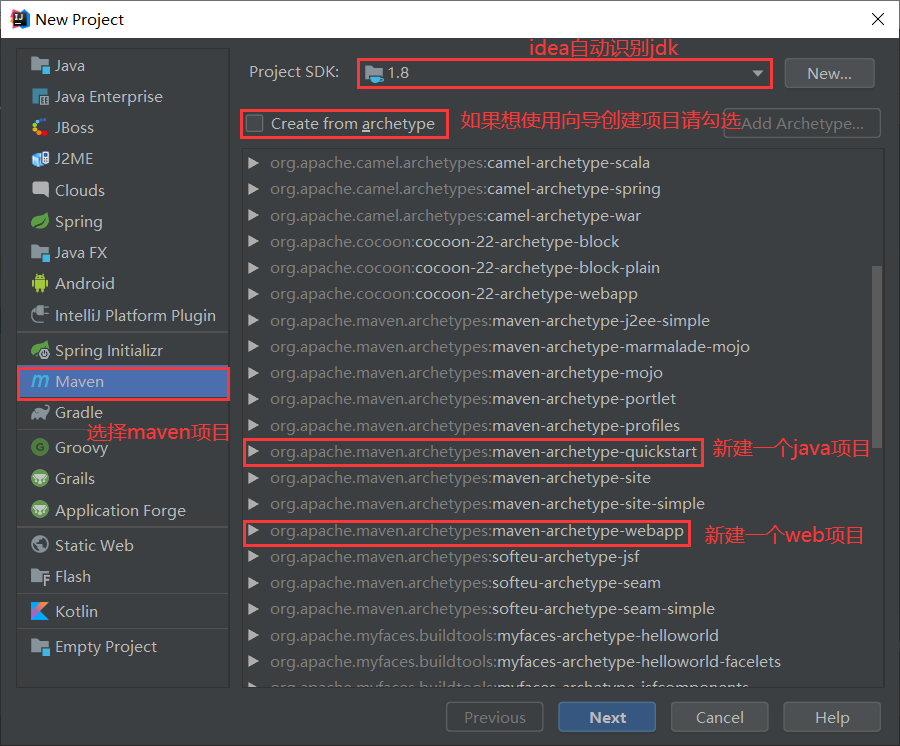This screenshot has width=900, height=746.
Task: Cancel the New Project dialog
Action: click(720, 717)
